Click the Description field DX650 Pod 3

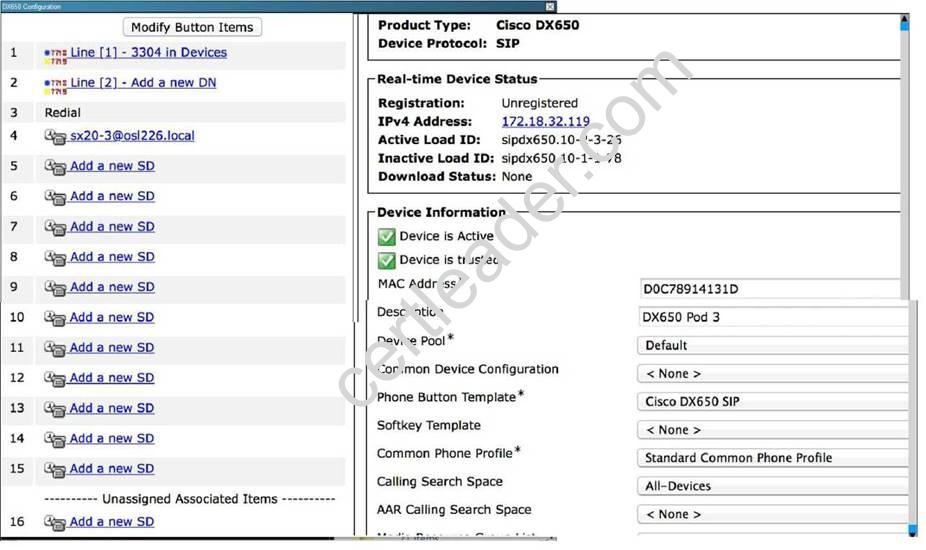(774, 317)
